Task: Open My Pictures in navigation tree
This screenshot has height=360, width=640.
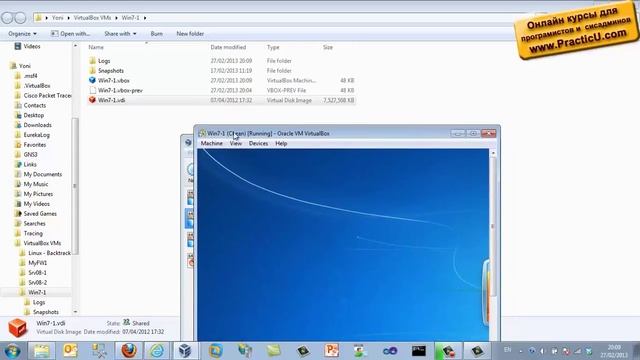Action: (38, 194)
